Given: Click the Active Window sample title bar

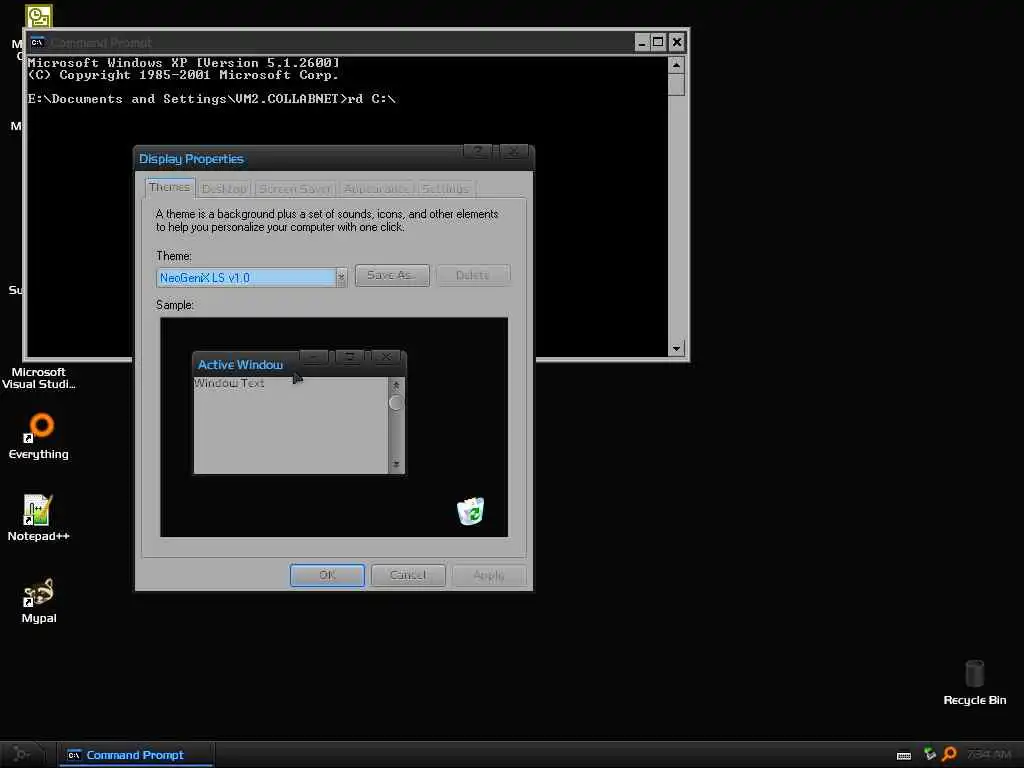Looking at the screenshot, I should click(300, 363).
